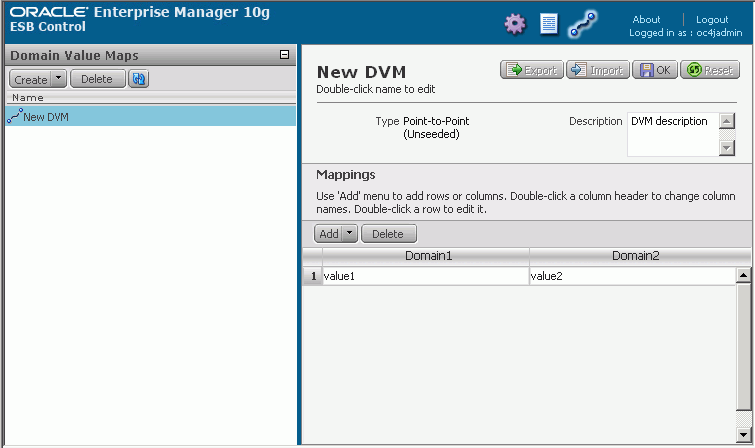Viewport: 755px width, 448px height.
Task: Delete the selected domain value map
Action: click(x=97, y=79)
